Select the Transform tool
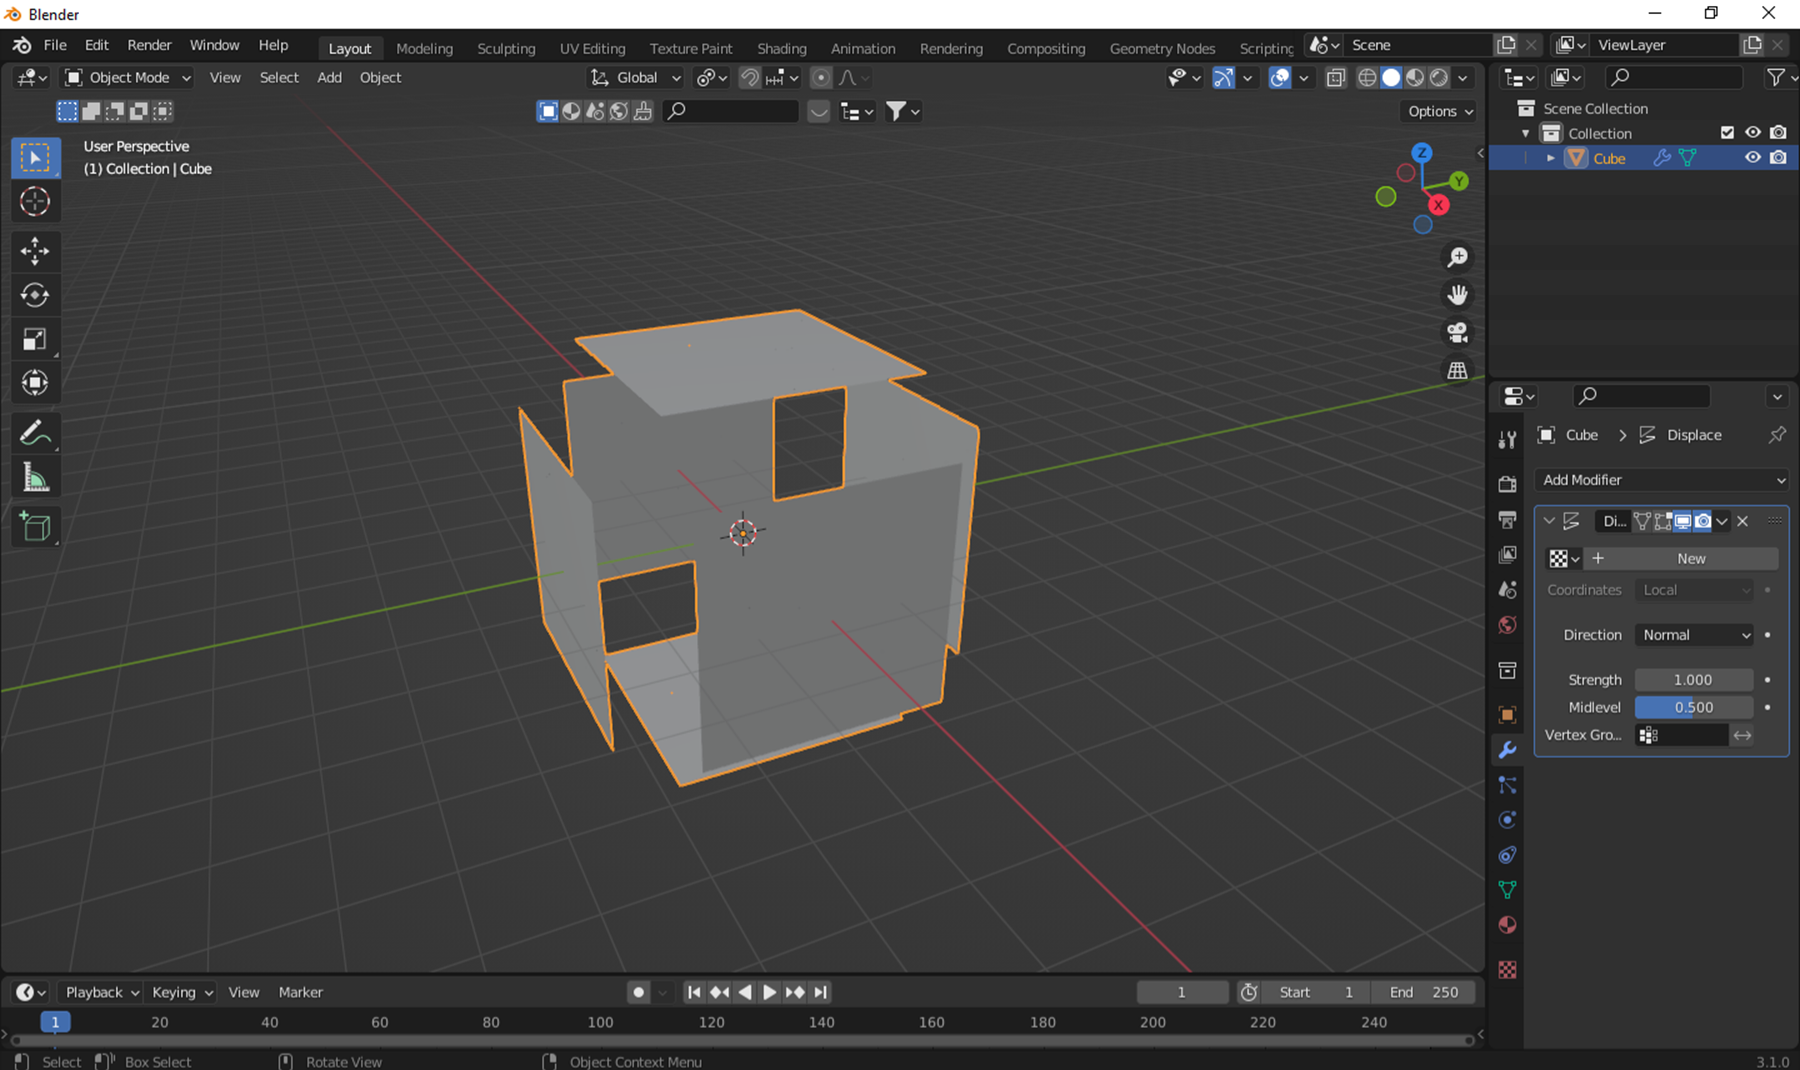The height and width of the screenshot is (1070, 1800). [x=35, y=383]
